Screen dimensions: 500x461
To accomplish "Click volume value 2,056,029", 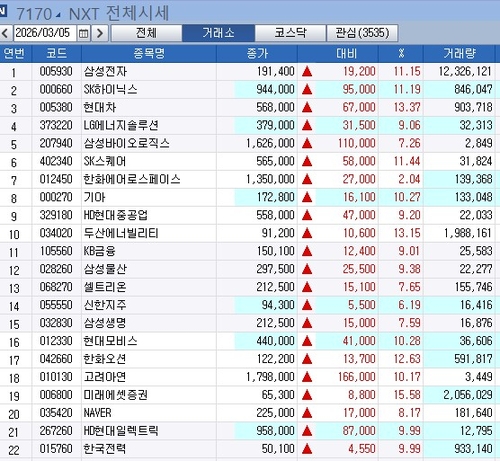I will (x=468, y=395).
